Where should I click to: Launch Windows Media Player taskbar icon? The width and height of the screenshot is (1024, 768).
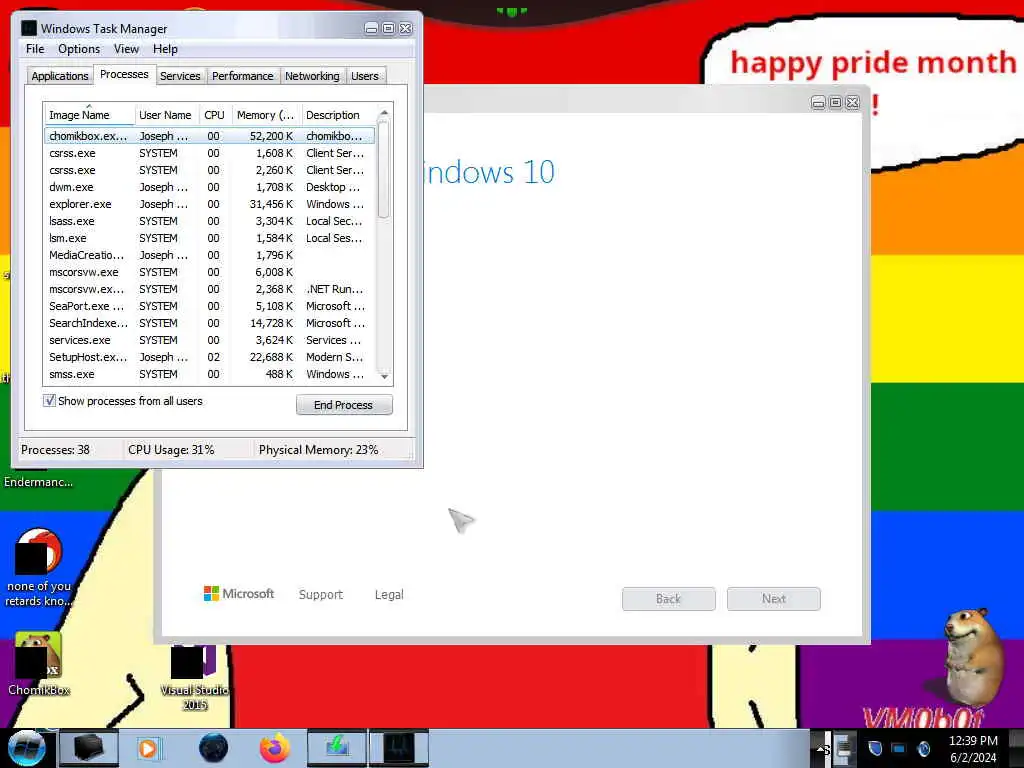(148, 748)
